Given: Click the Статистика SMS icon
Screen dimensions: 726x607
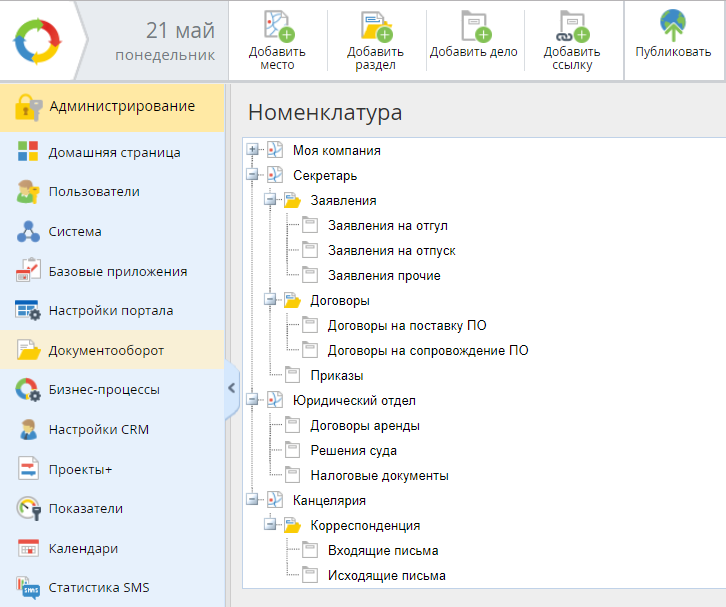Looking at the screenshot, I should (28, 588).
